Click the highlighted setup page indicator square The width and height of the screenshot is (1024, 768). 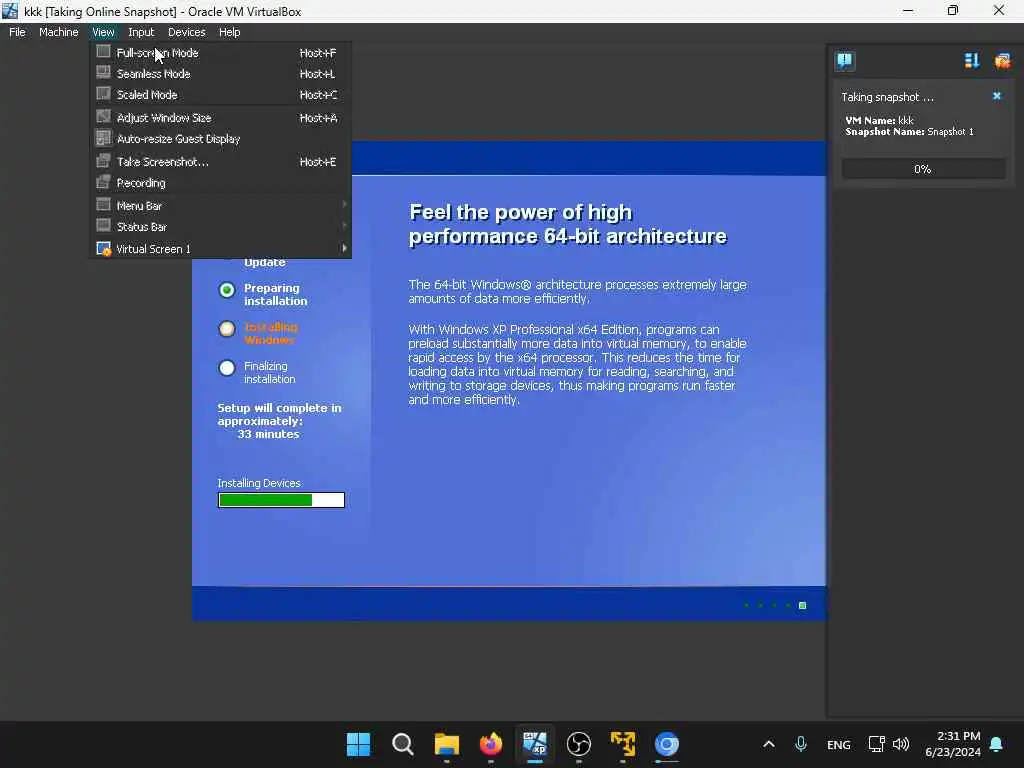[x=803, y=605]
